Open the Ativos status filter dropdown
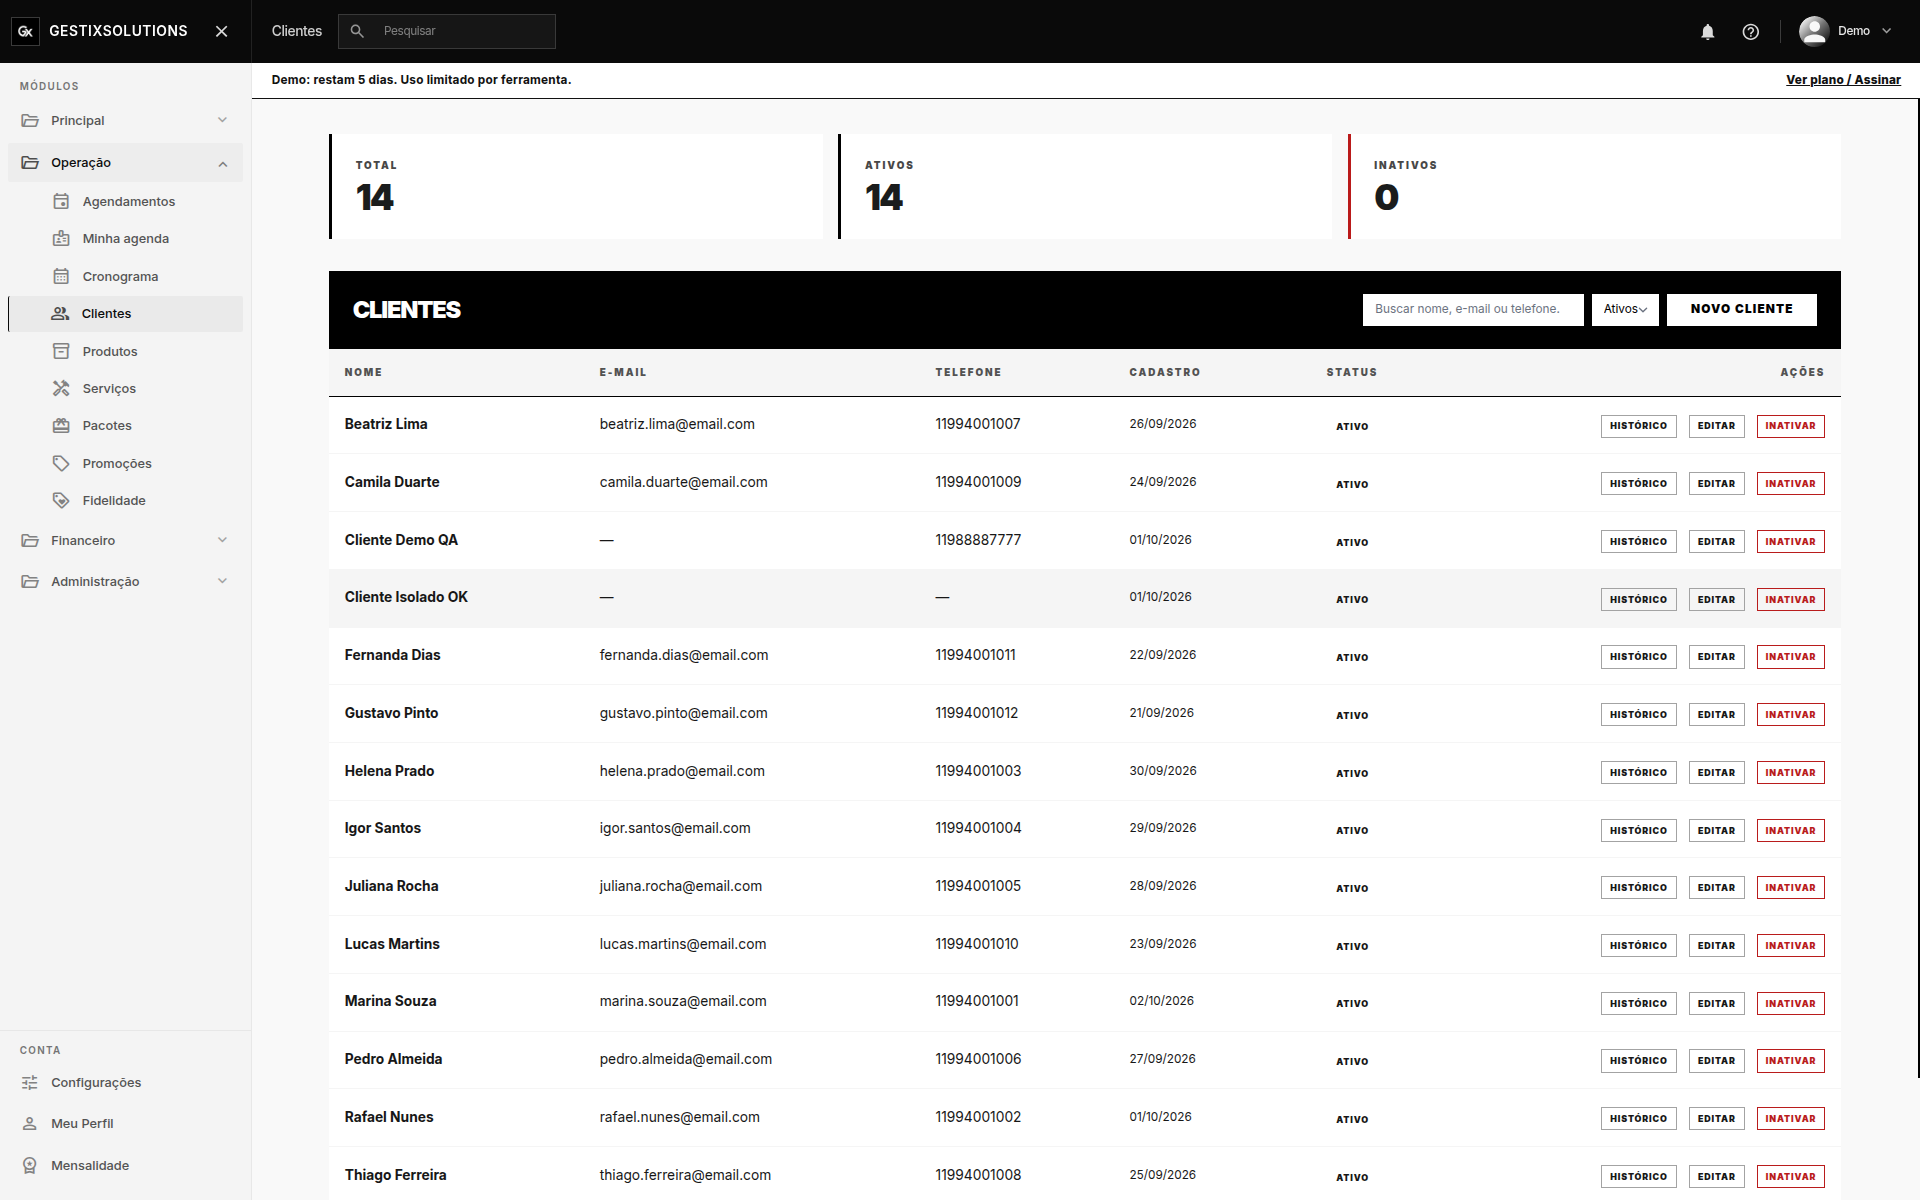The image size is (1920, 1200). click(x=1625, y=309)
